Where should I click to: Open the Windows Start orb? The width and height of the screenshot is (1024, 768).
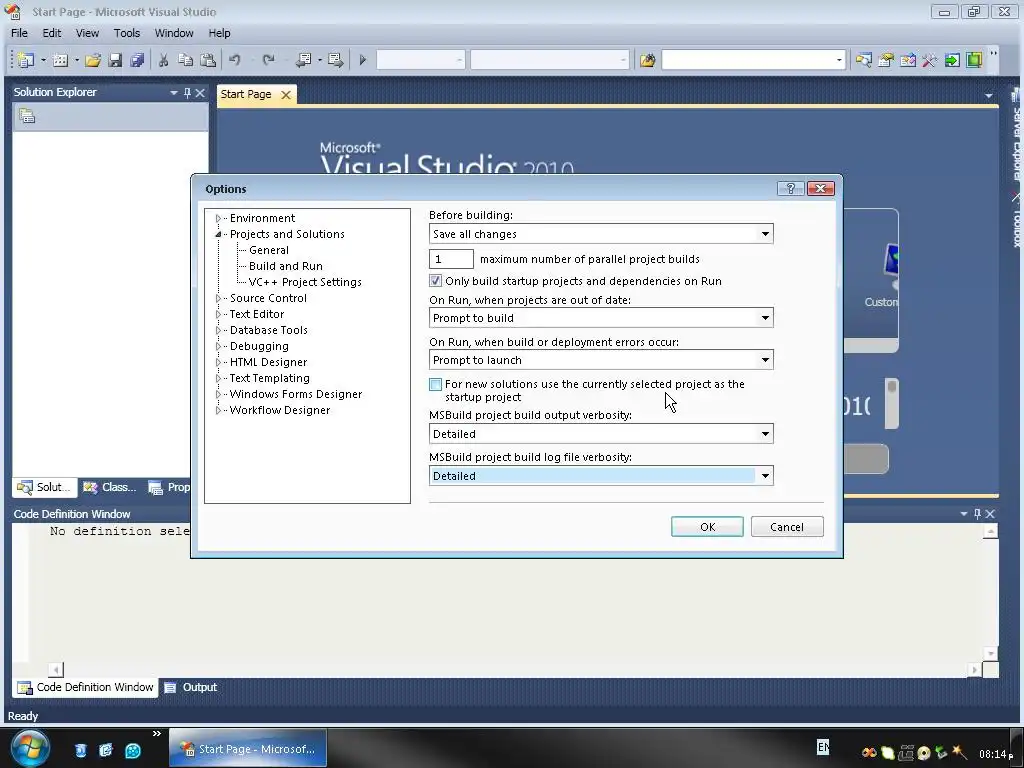coord(28,748)
